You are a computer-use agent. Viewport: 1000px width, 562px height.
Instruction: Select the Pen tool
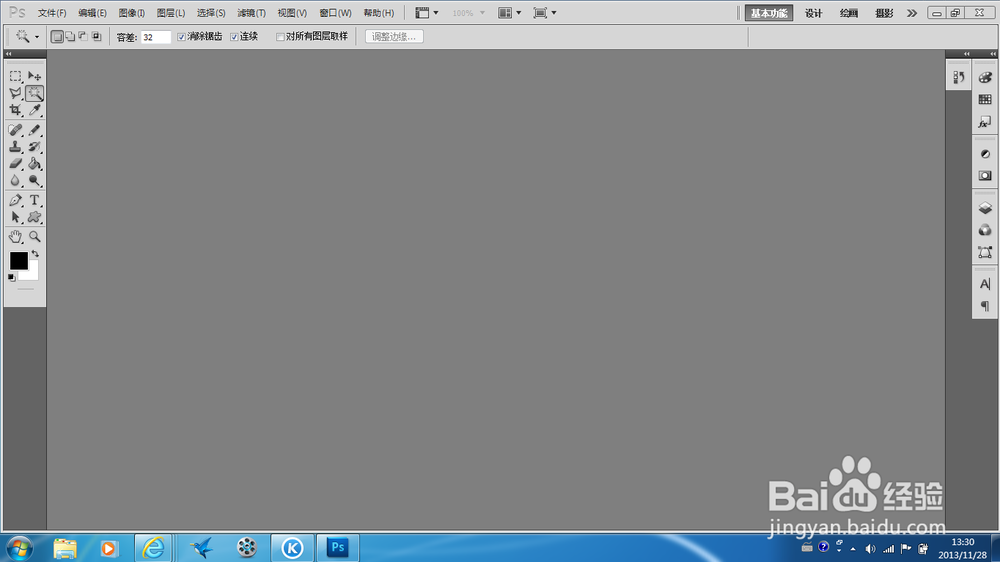(x=15, y=200)
